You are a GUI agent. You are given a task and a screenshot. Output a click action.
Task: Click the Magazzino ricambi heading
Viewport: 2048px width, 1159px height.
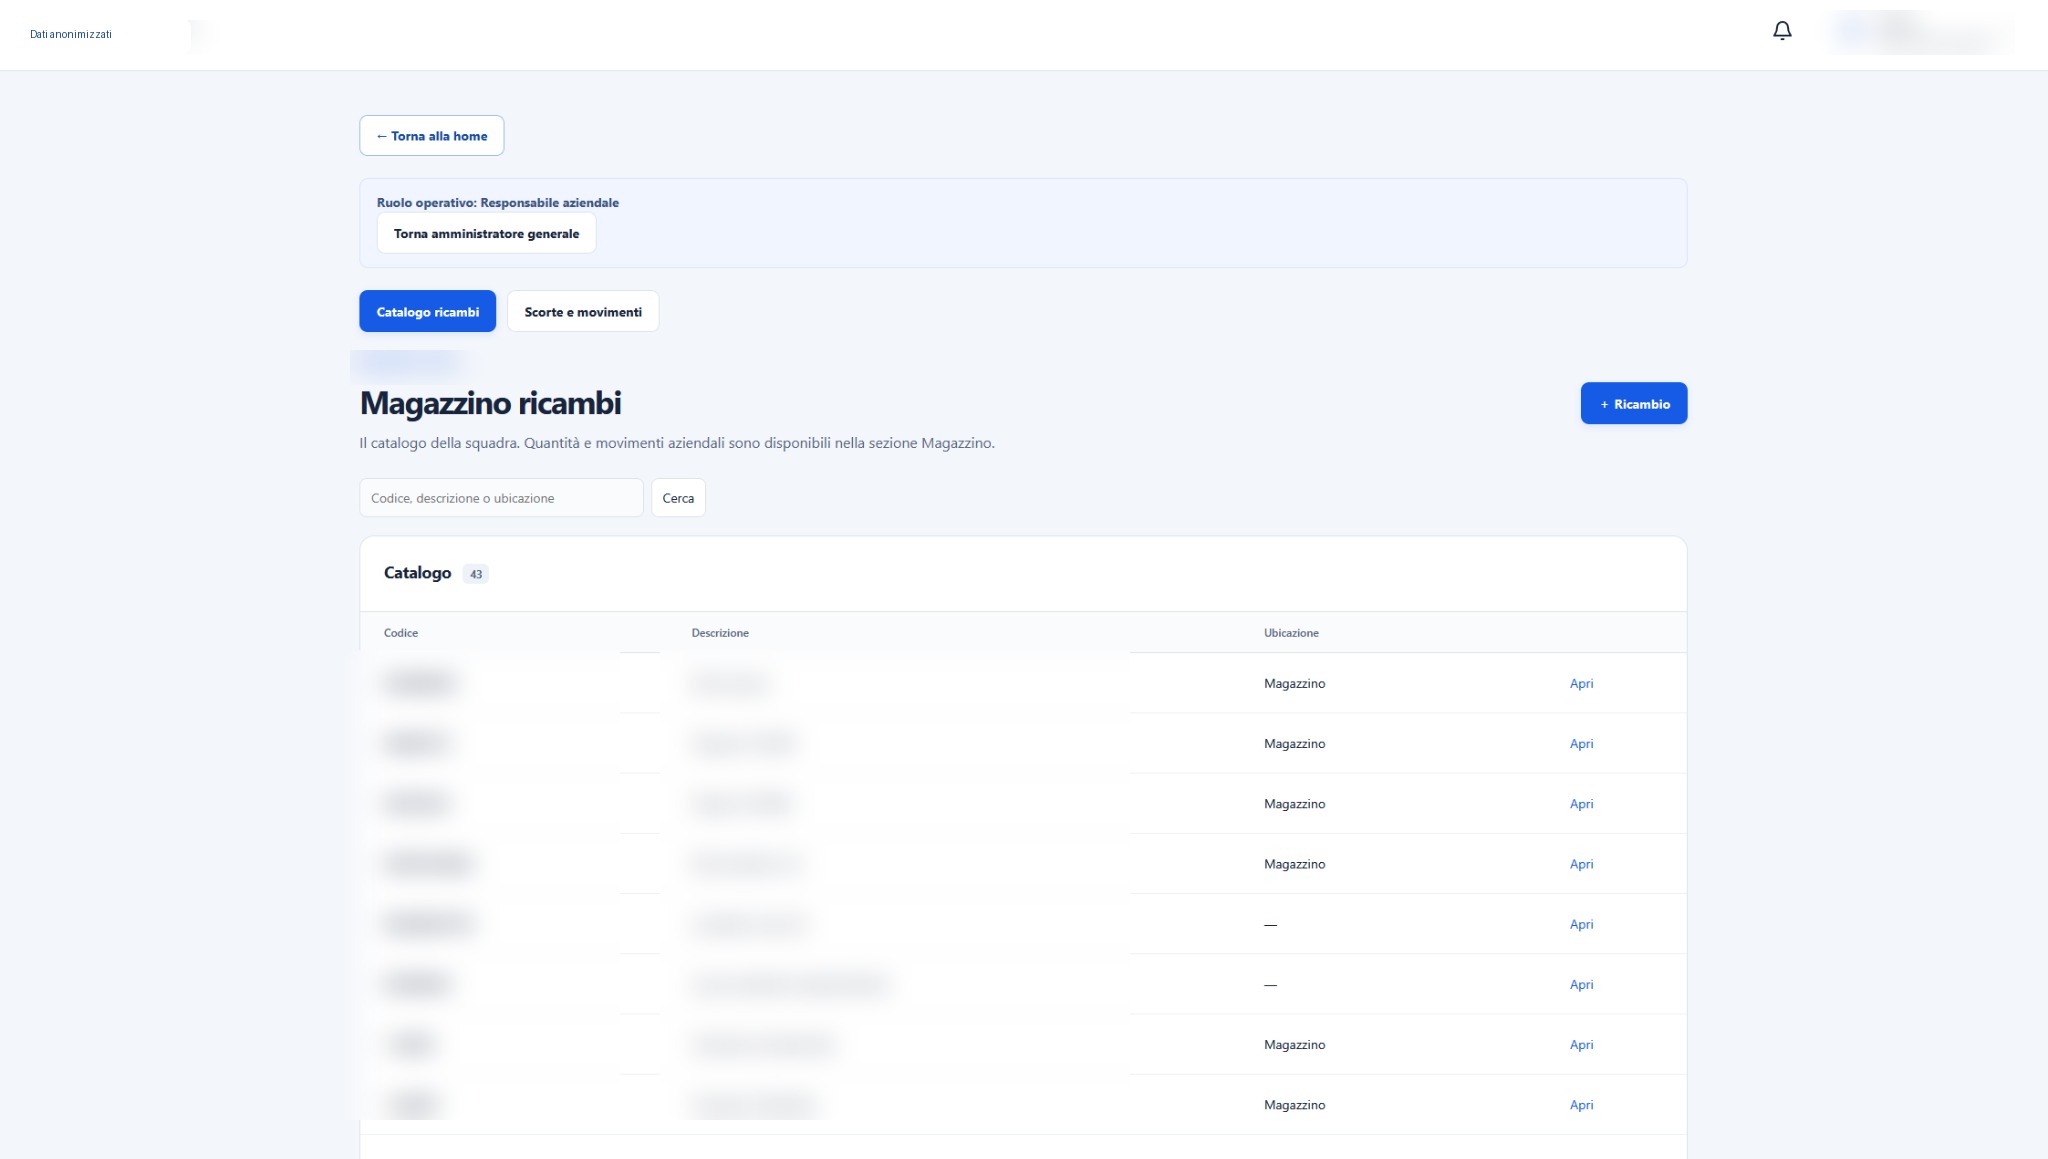pyautogui.click(x=490, y=403)
